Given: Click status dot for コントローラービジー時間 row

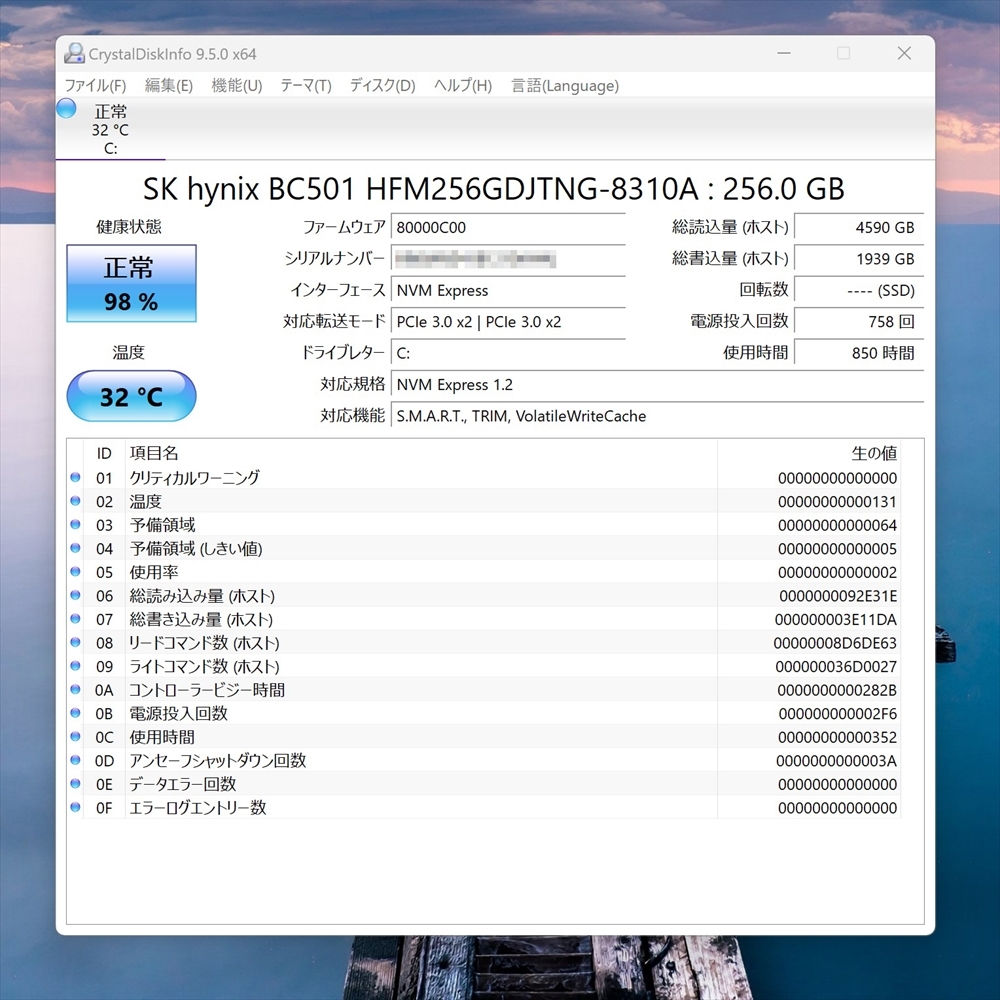Looking at the screenshot, I should pyautogui.click(x=75, y=689).
